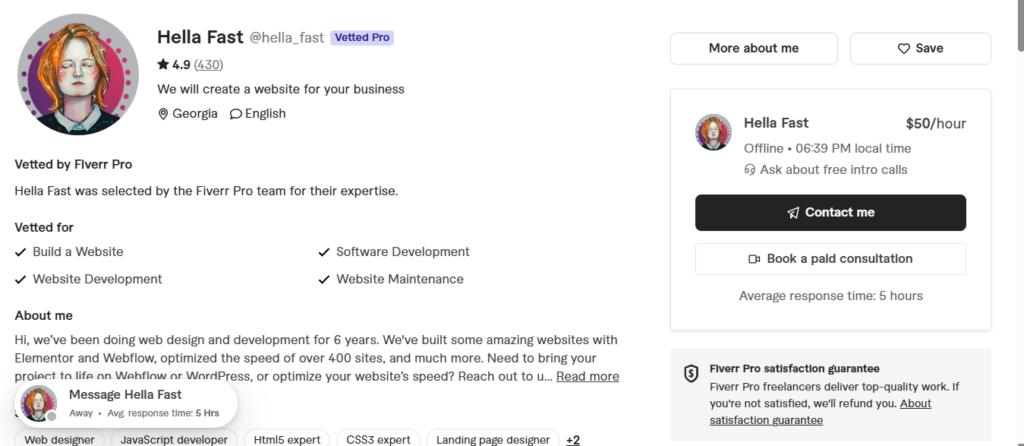1024x446 pixels.
Task: Click the satisfaction guarantee shield icon
Action: click(691, 374)
